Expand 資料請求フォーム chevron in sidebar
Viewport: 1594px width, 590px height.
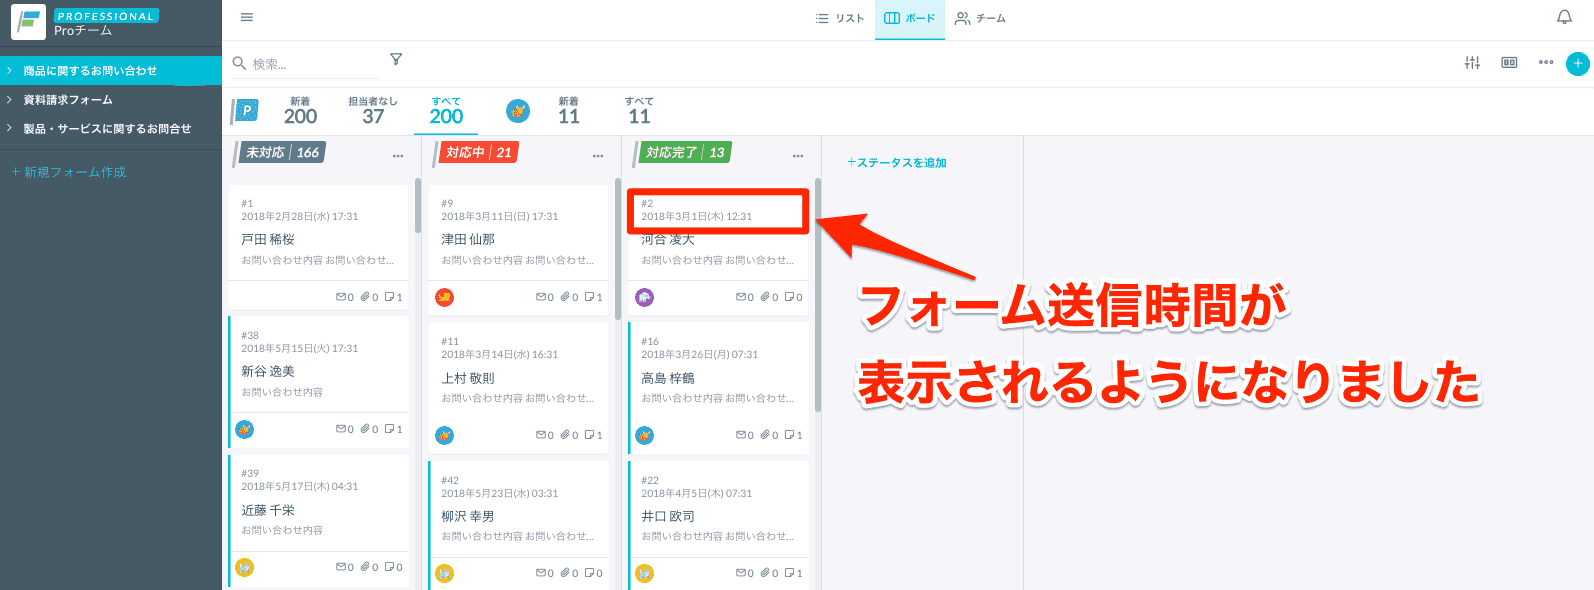pos(9,100)
